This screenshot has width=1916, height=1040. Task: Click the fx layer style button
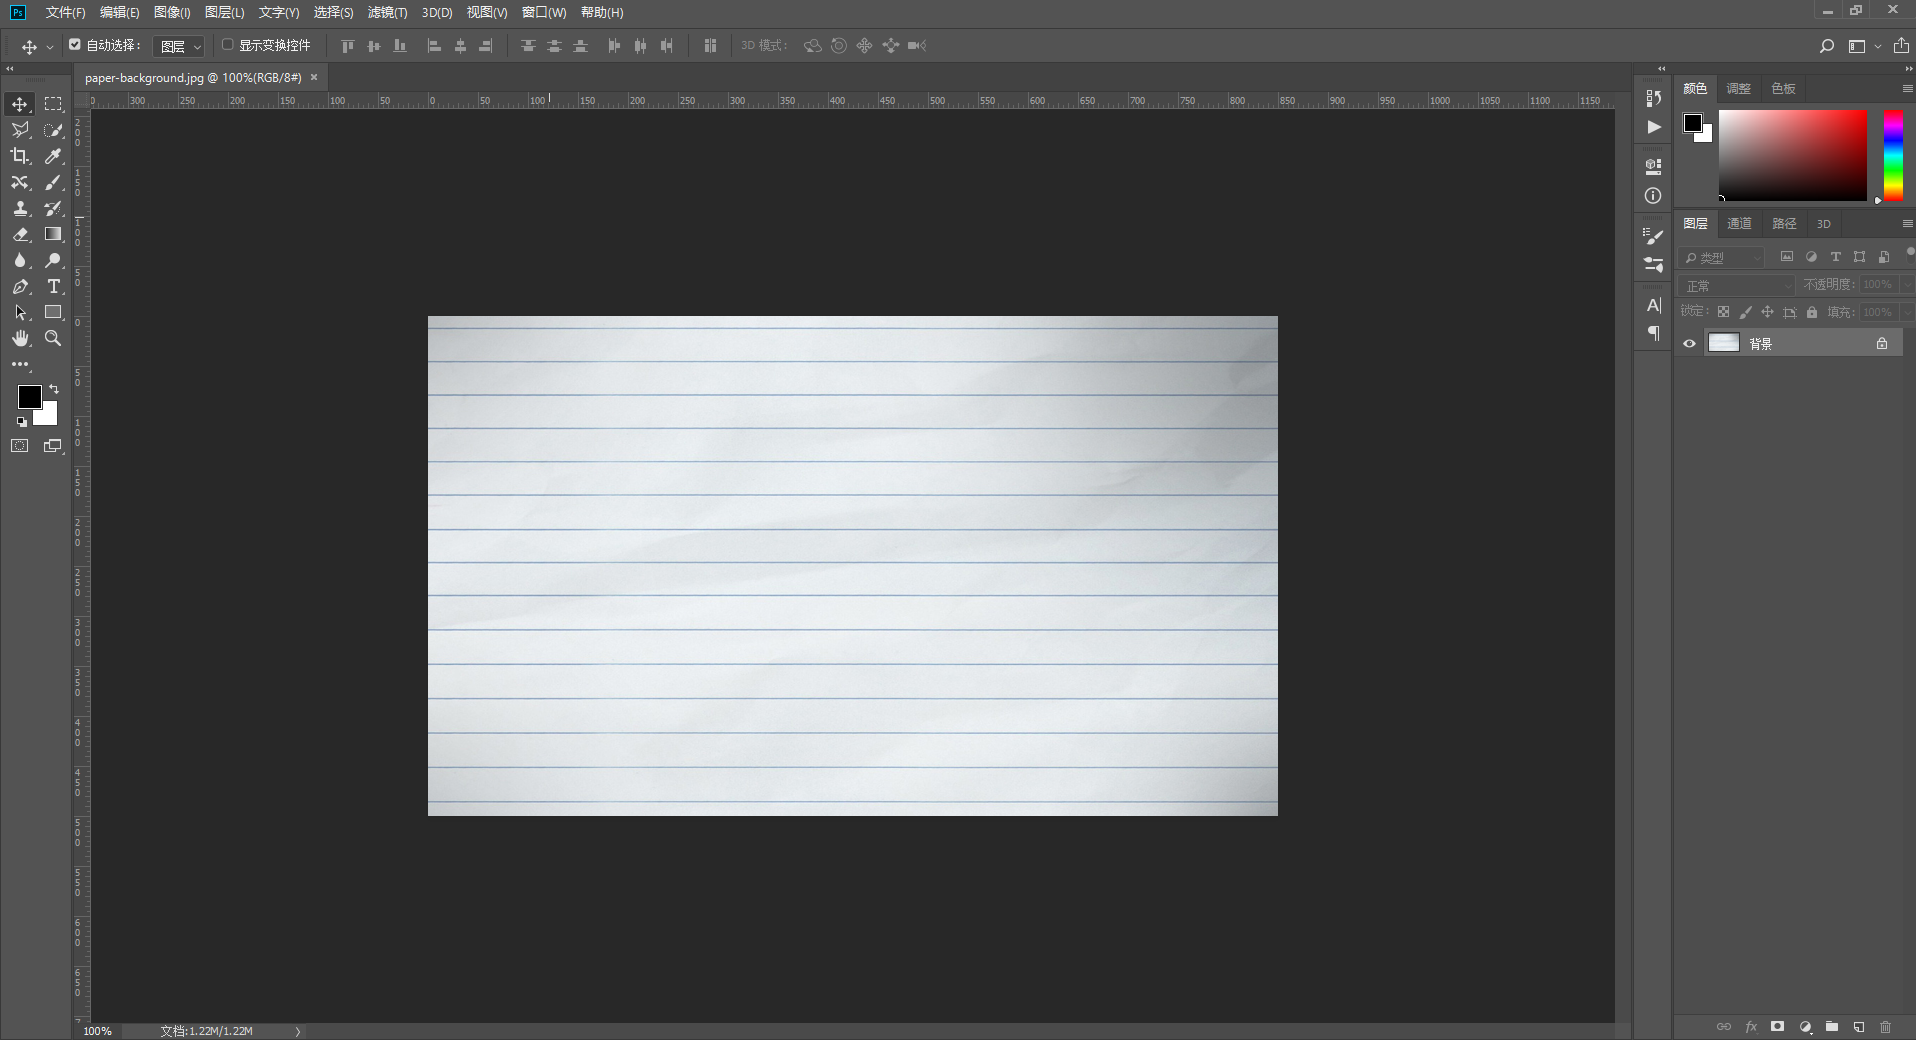(x=1751, y=1027)
